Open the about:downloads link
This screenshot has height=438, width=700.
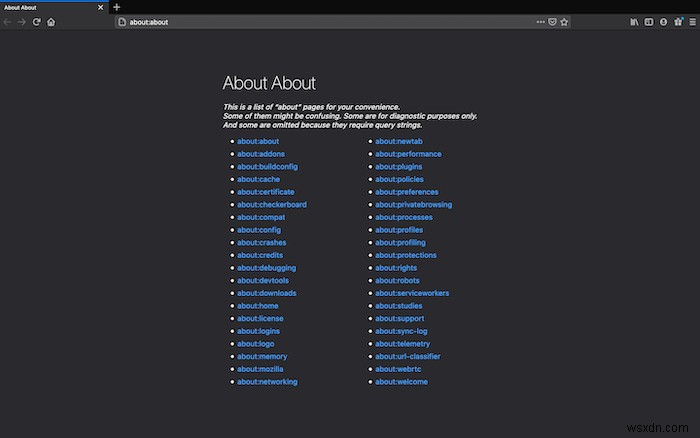point(267,293)
